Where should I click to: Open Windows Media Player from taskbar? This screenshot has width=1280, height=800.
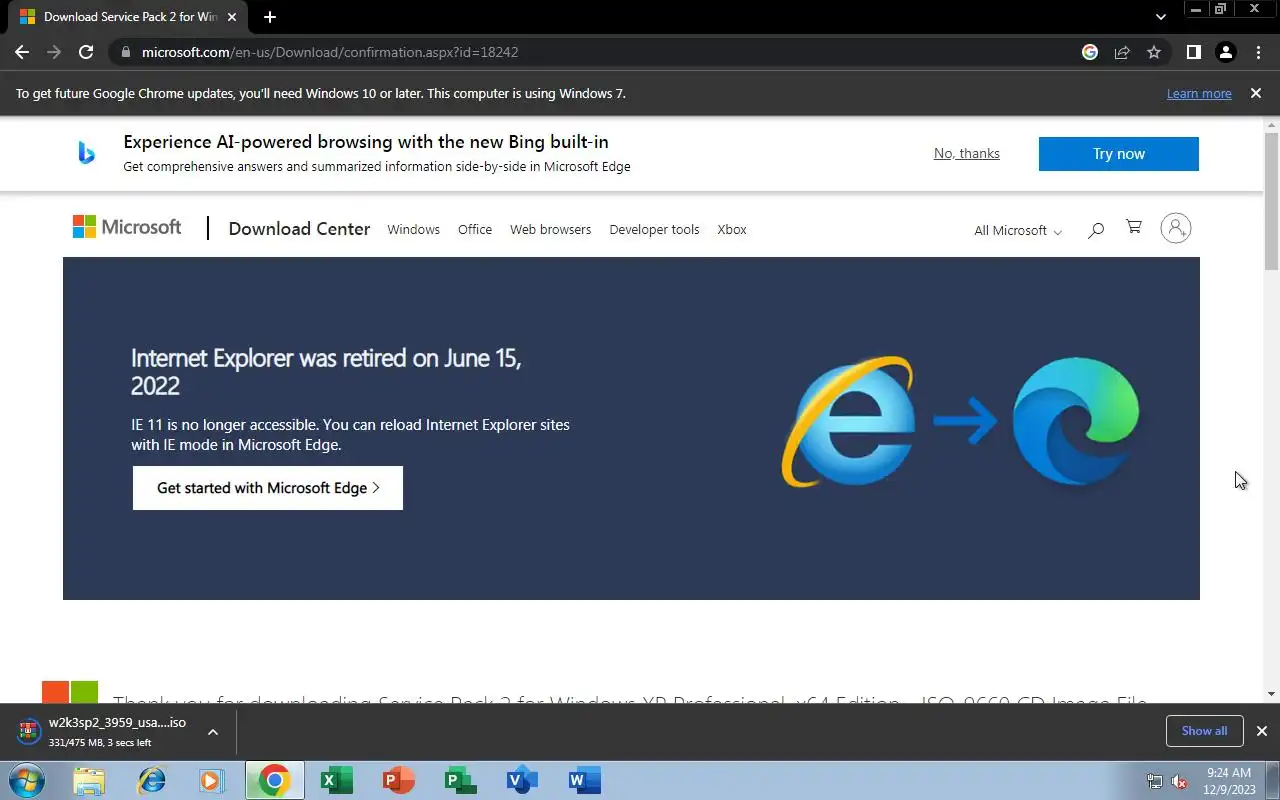pos(212,780)
